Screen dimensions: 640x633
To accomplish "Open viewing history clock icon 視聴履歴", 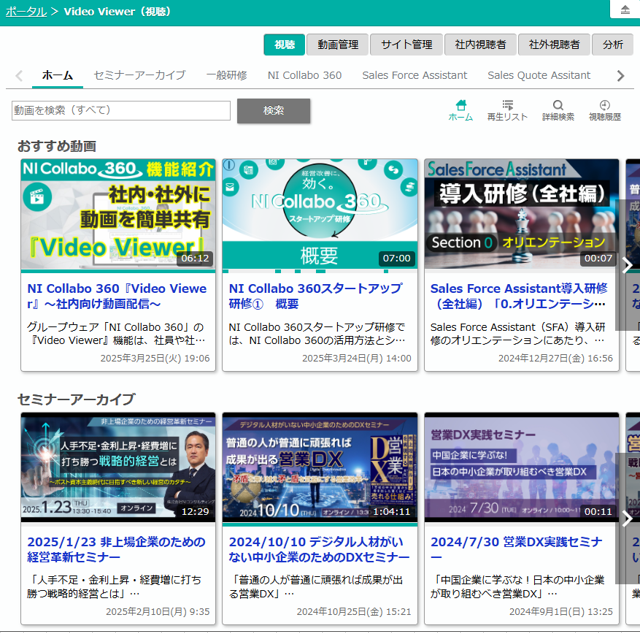I will coord(604,111).
